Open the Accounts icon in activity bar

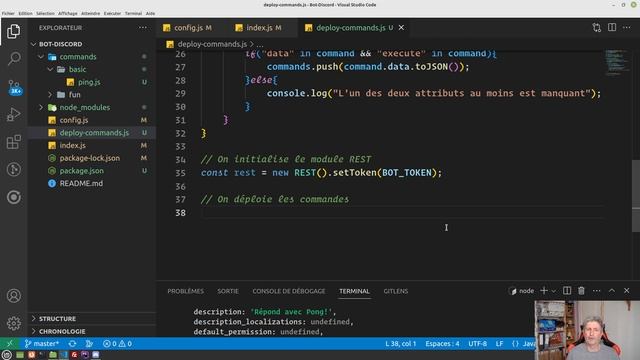(13, 296)
